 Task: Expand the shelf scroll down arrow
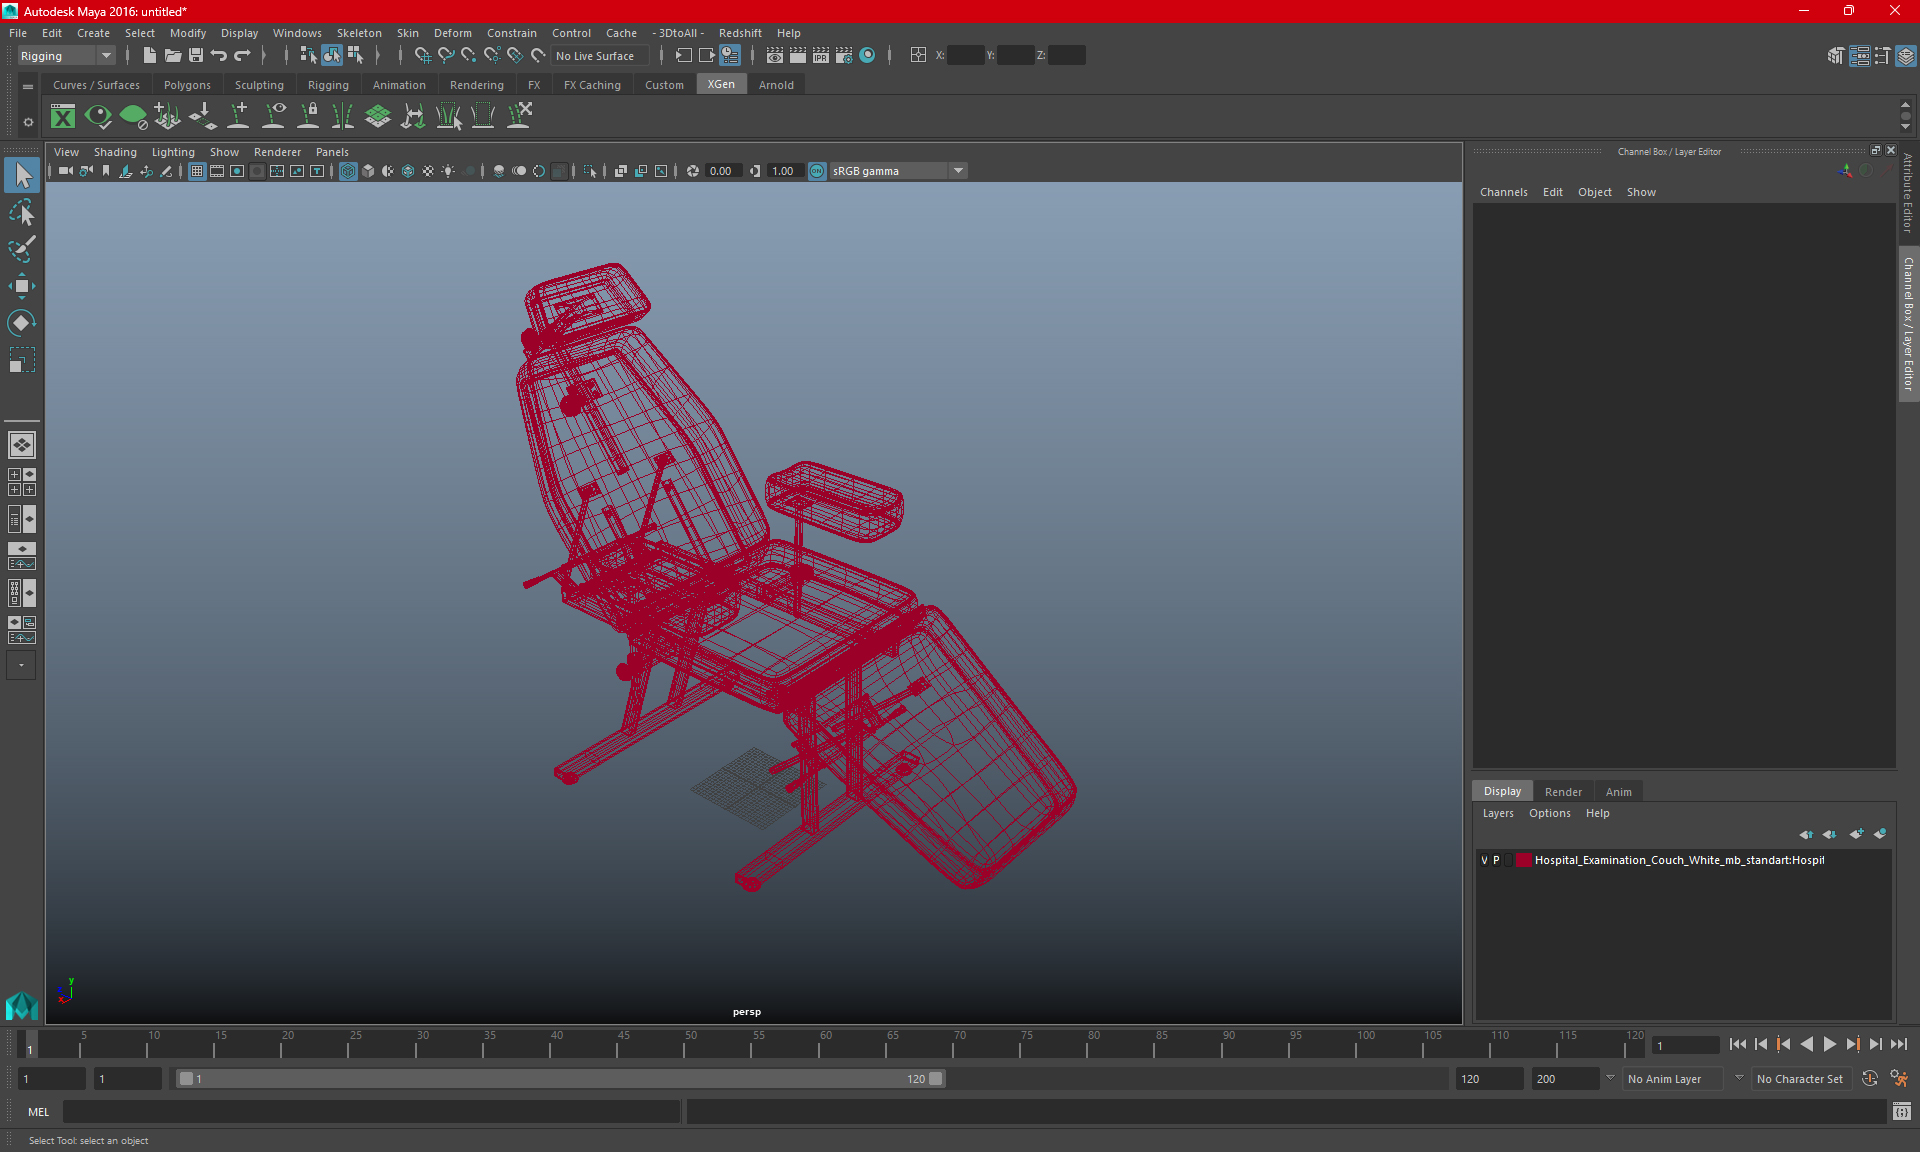(1906, 127)
